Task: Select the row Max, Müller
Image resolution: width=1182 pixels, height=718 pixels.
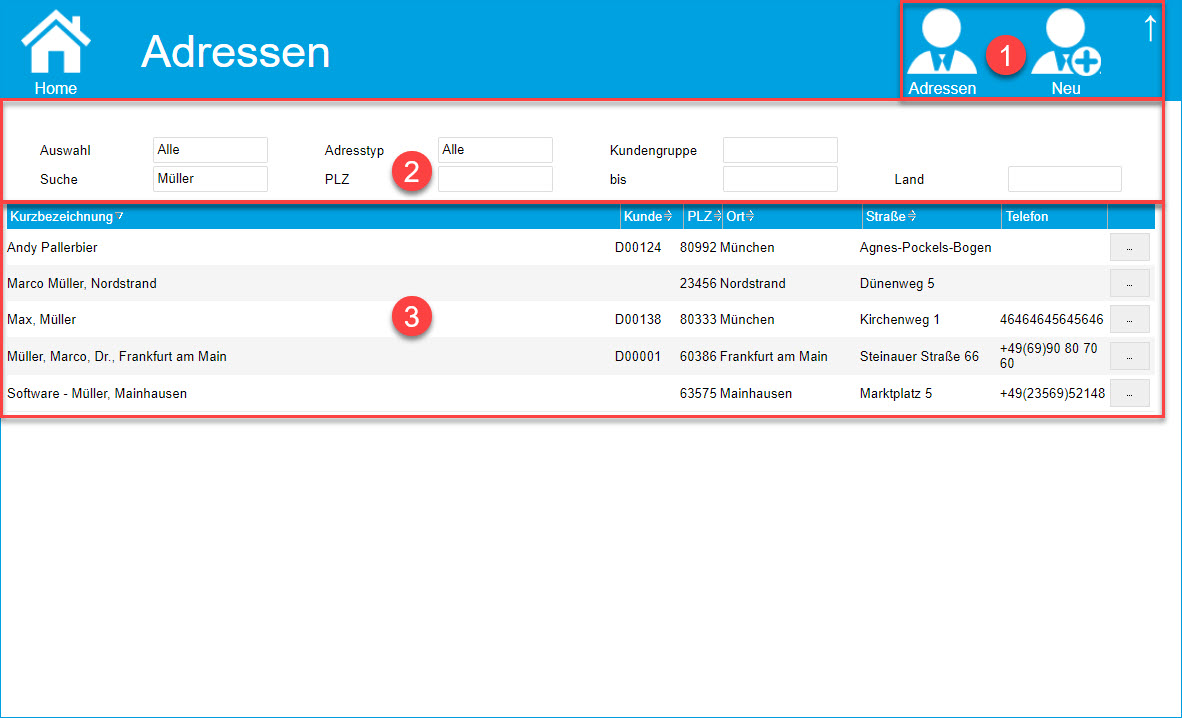Action: (x=578, y=319)
